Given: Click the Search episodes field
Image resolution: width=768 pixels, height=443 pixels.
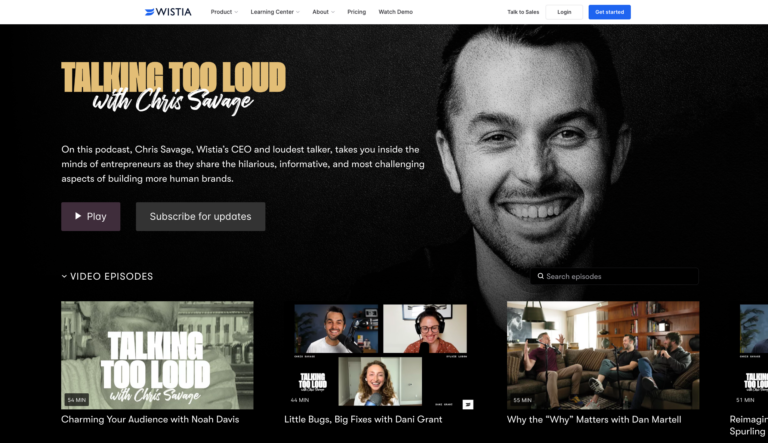Looking at the screenshot, I should (x=614, y=276).
